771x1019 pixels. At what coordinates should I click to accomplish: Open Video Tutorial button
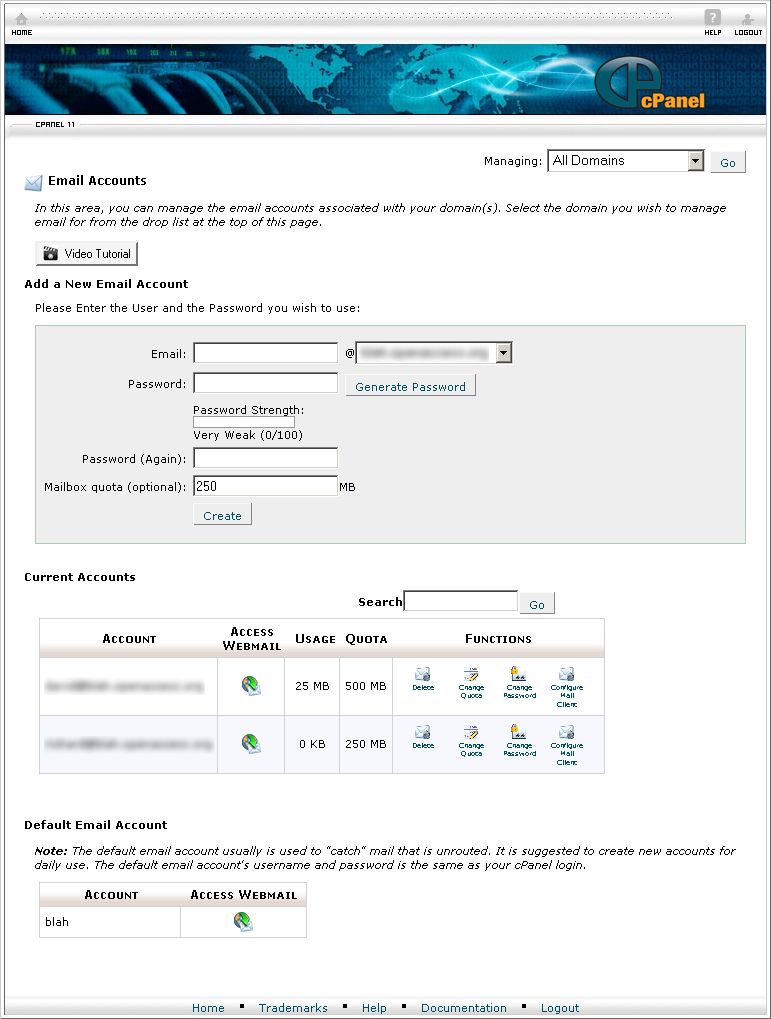pos(86,253)
